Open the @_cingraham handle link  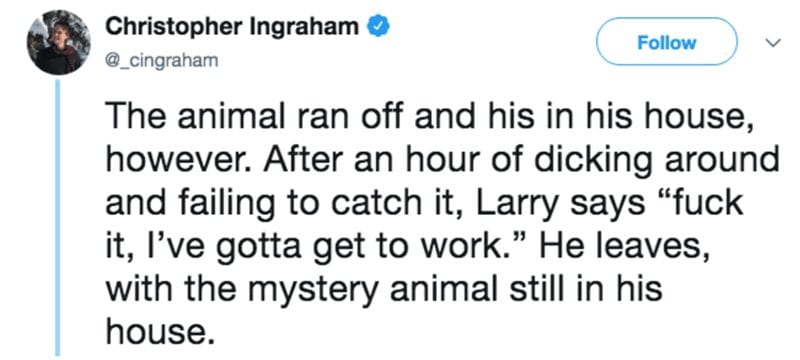coord(161,61)
